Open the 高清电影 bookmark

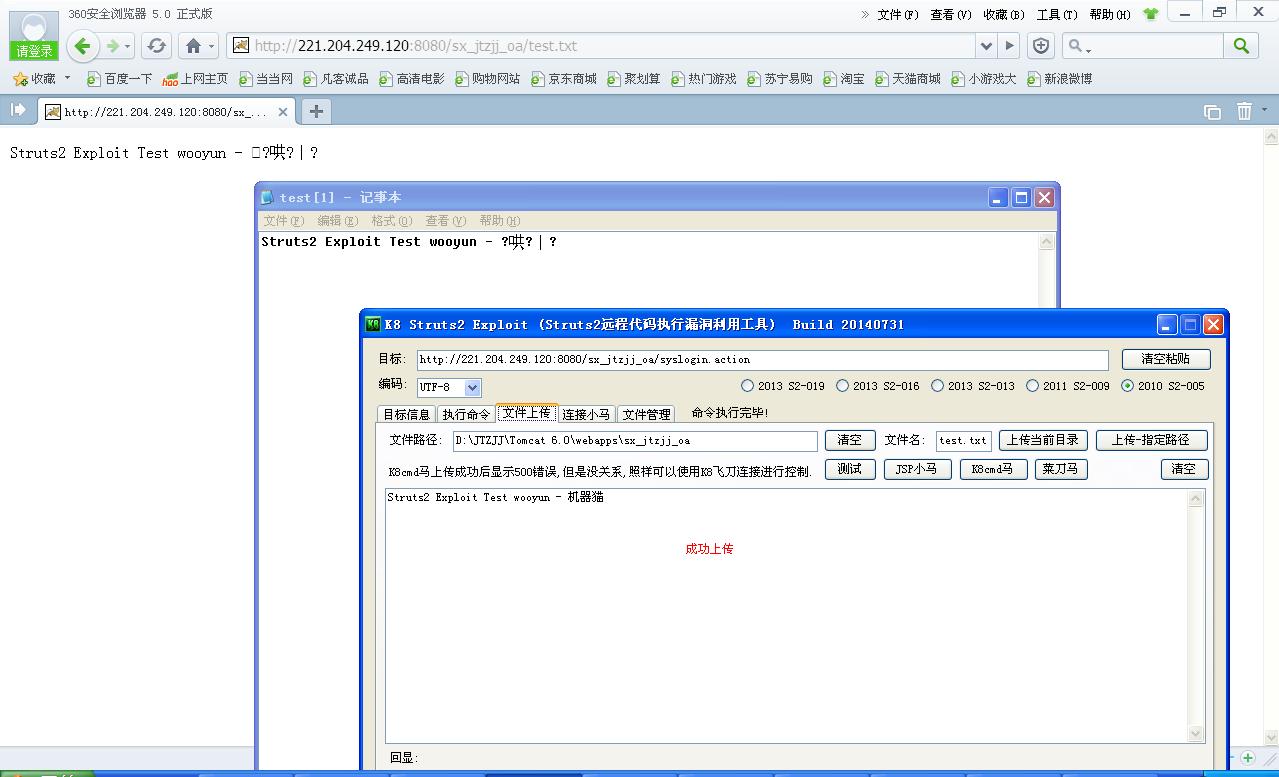[x=412, y=78]
